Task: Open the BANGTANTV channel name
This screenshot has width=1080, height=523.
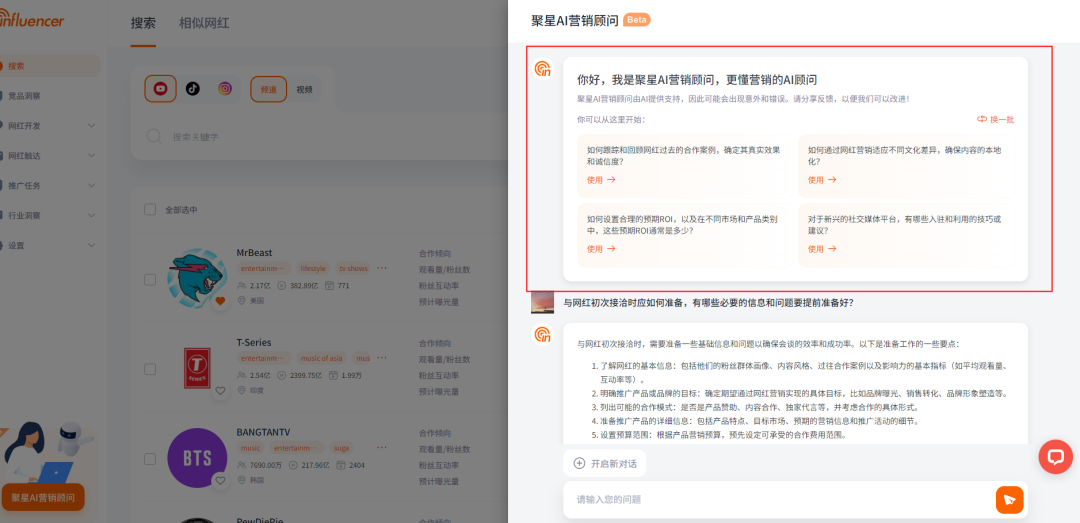Action: click(263, 432)
